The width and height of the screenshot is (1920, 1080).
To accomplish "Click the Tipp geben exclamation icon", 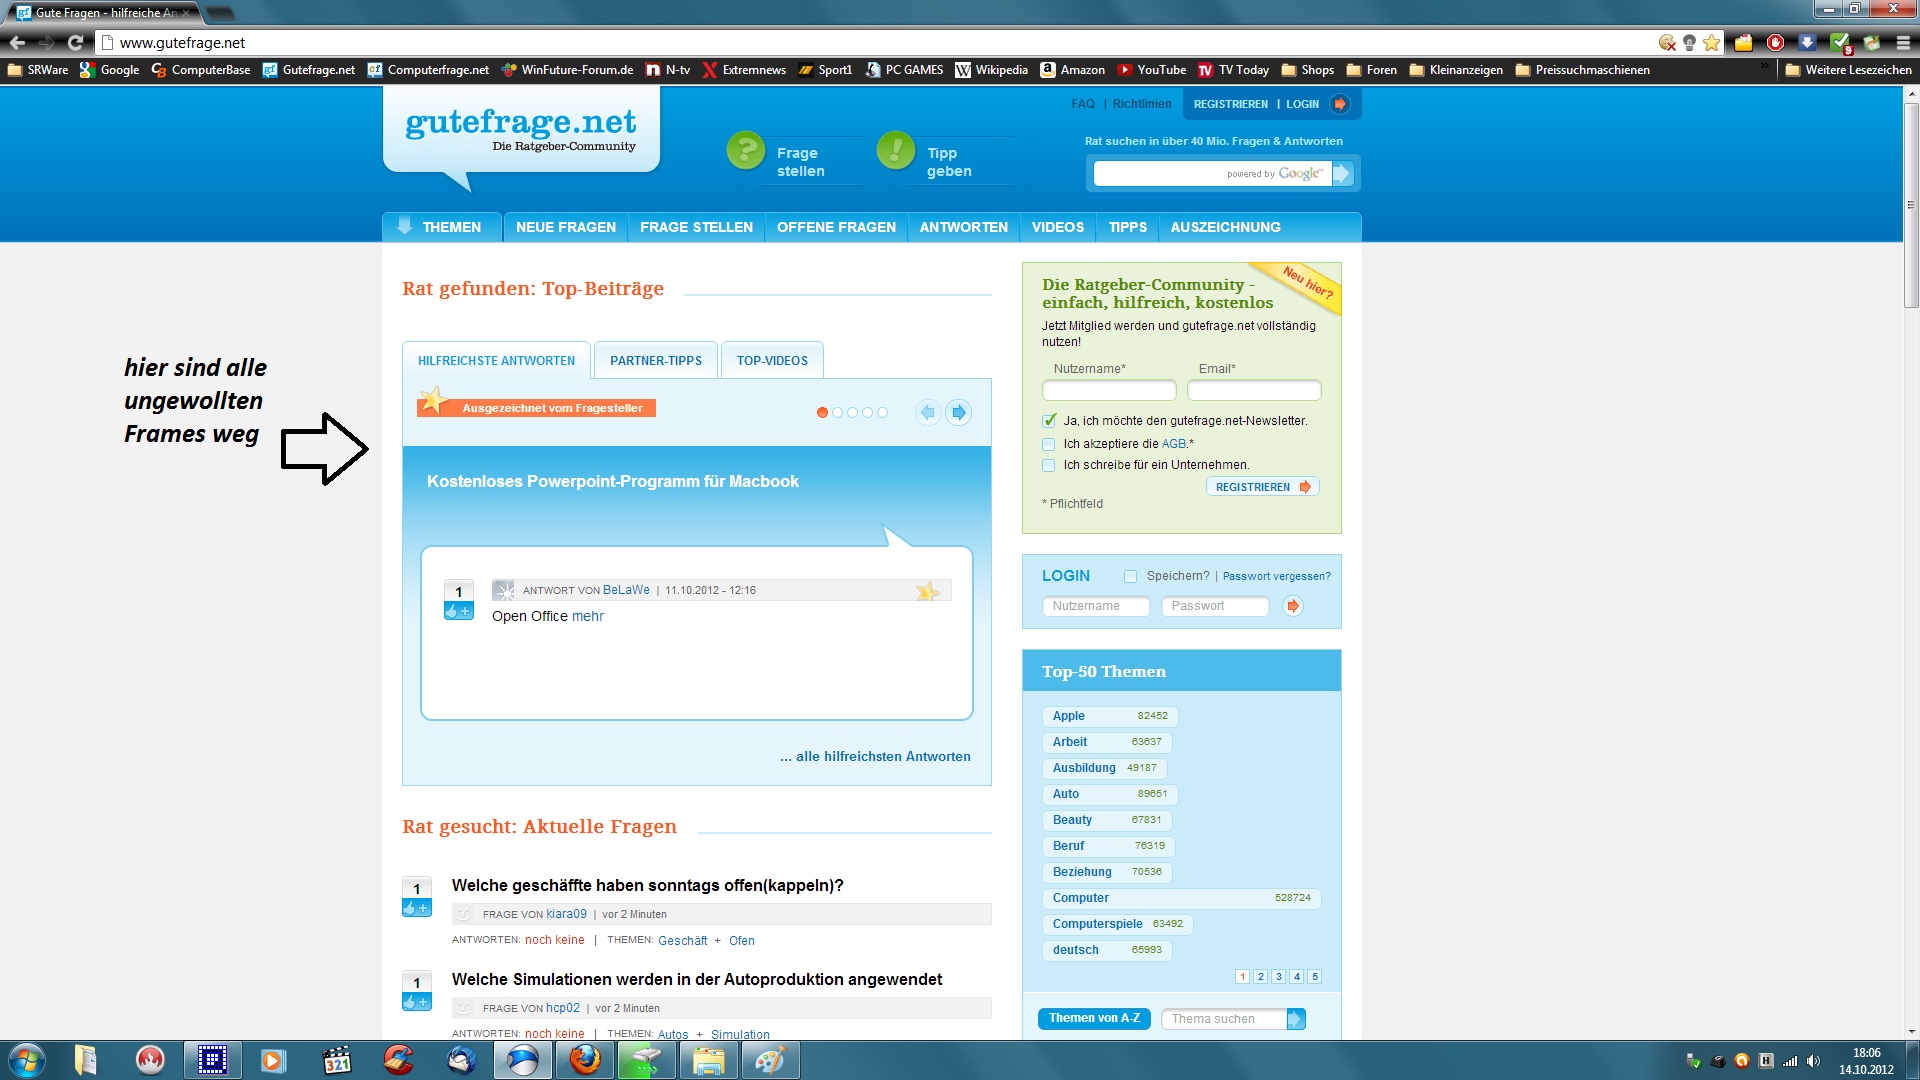I will click(x=895, y=151).
